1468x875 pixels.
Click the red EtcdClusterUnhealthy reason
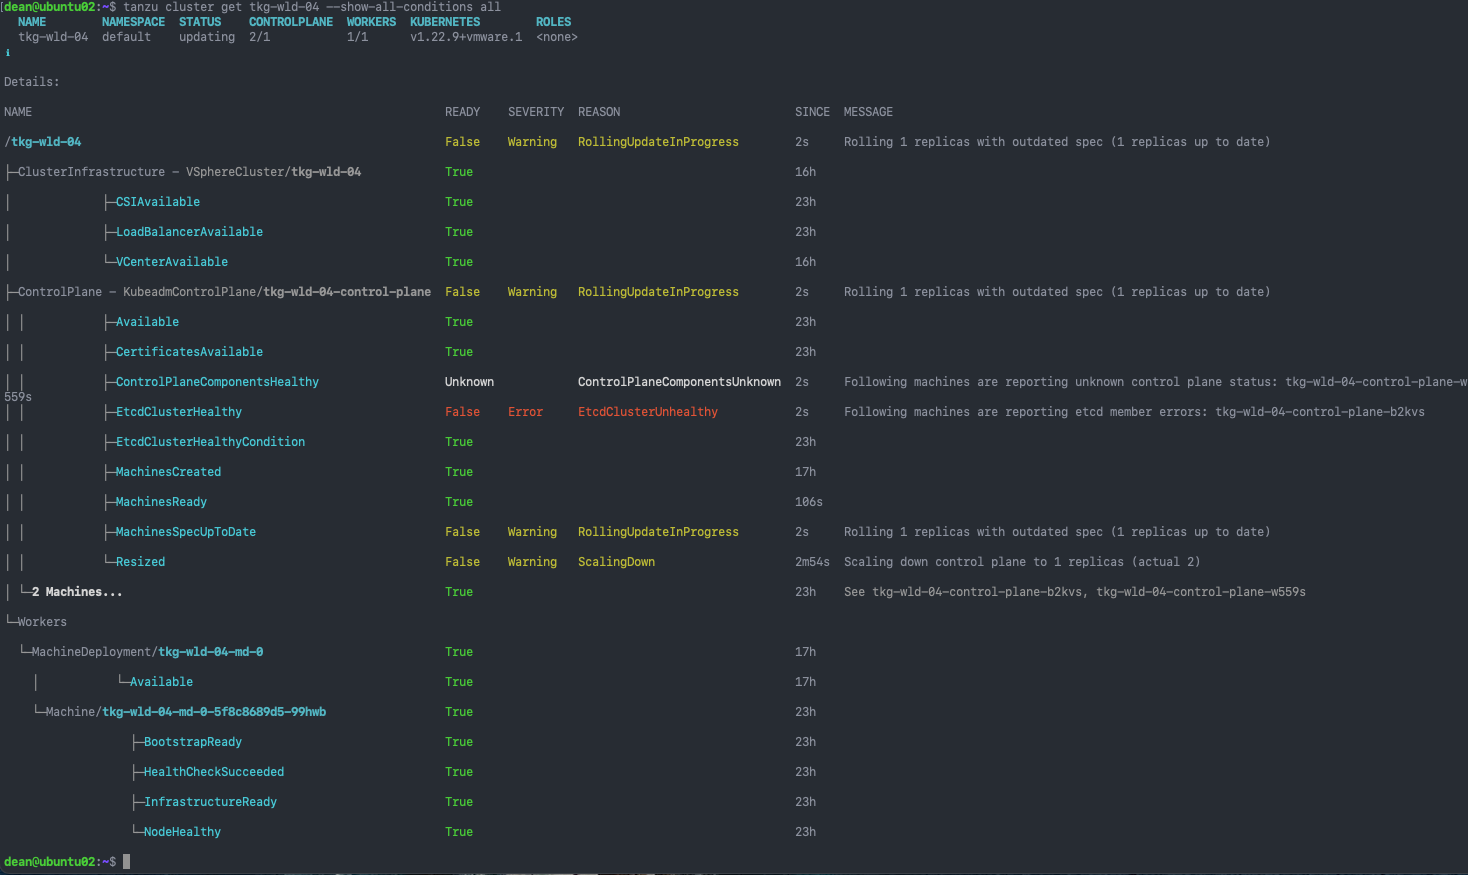click(648, 412)
